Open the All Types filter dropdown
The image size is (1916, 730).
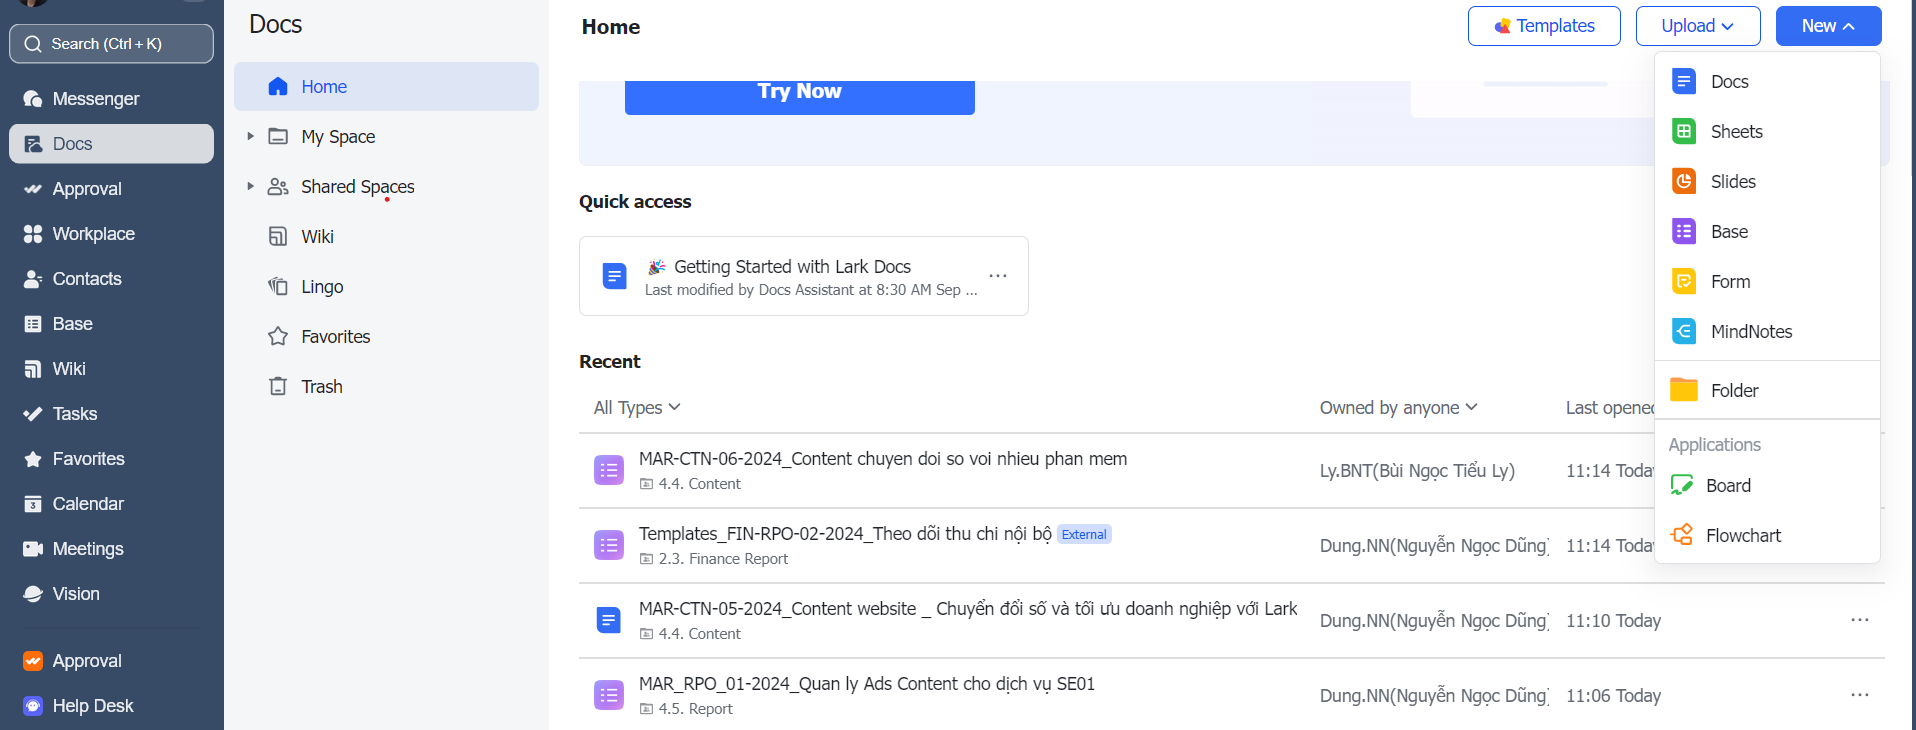(x=637, y=407)
